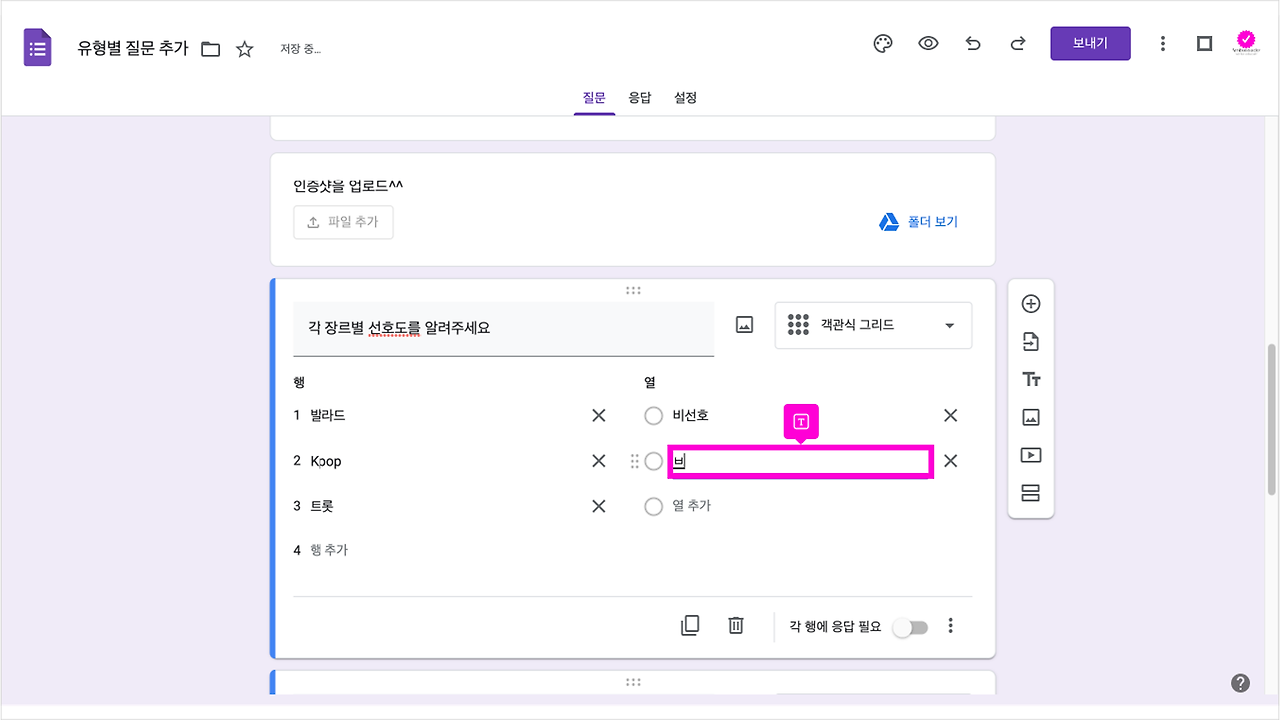Open theme customization with the palette icon
This screenshot has width=1280, height=720.
point(882,43)
